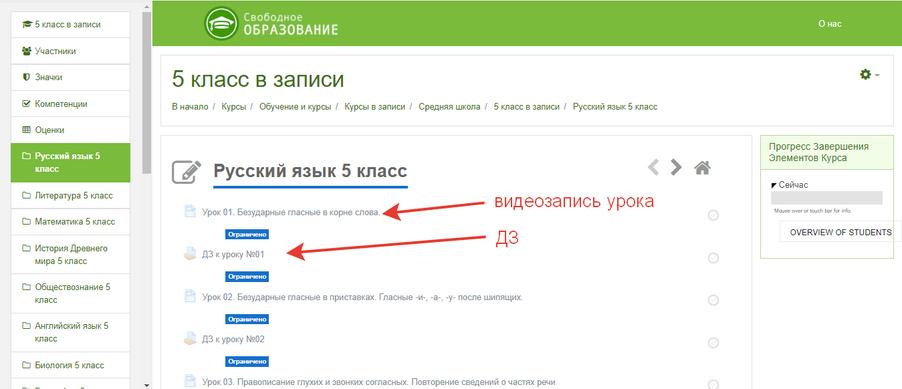Click 5 класс в записи breadcrumb link

526,107
